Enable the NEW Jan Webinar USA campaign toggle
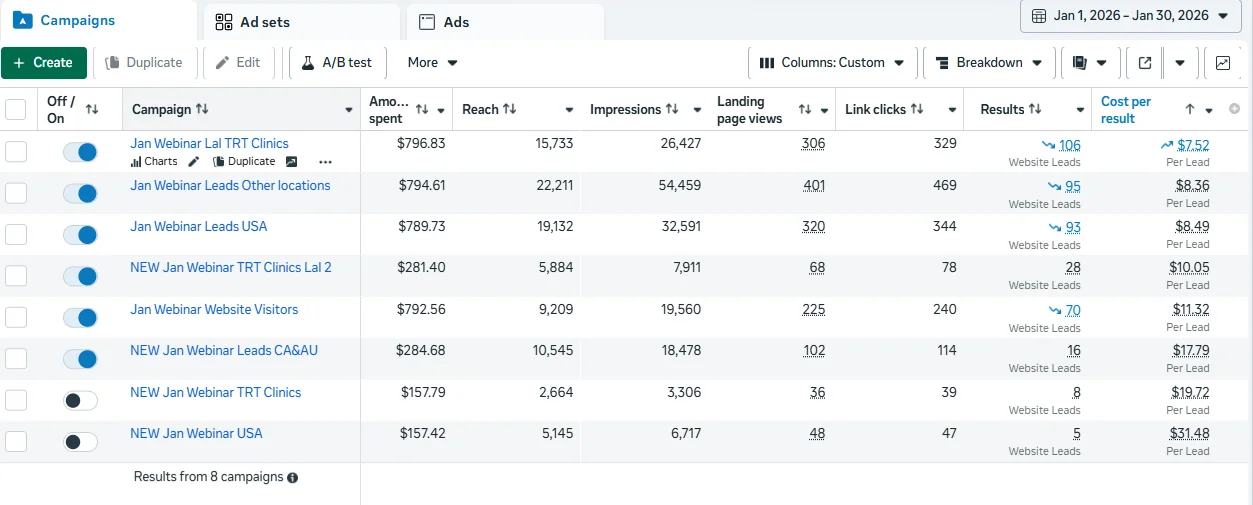Screen dimensions: 1253x505 click(80, 441)
